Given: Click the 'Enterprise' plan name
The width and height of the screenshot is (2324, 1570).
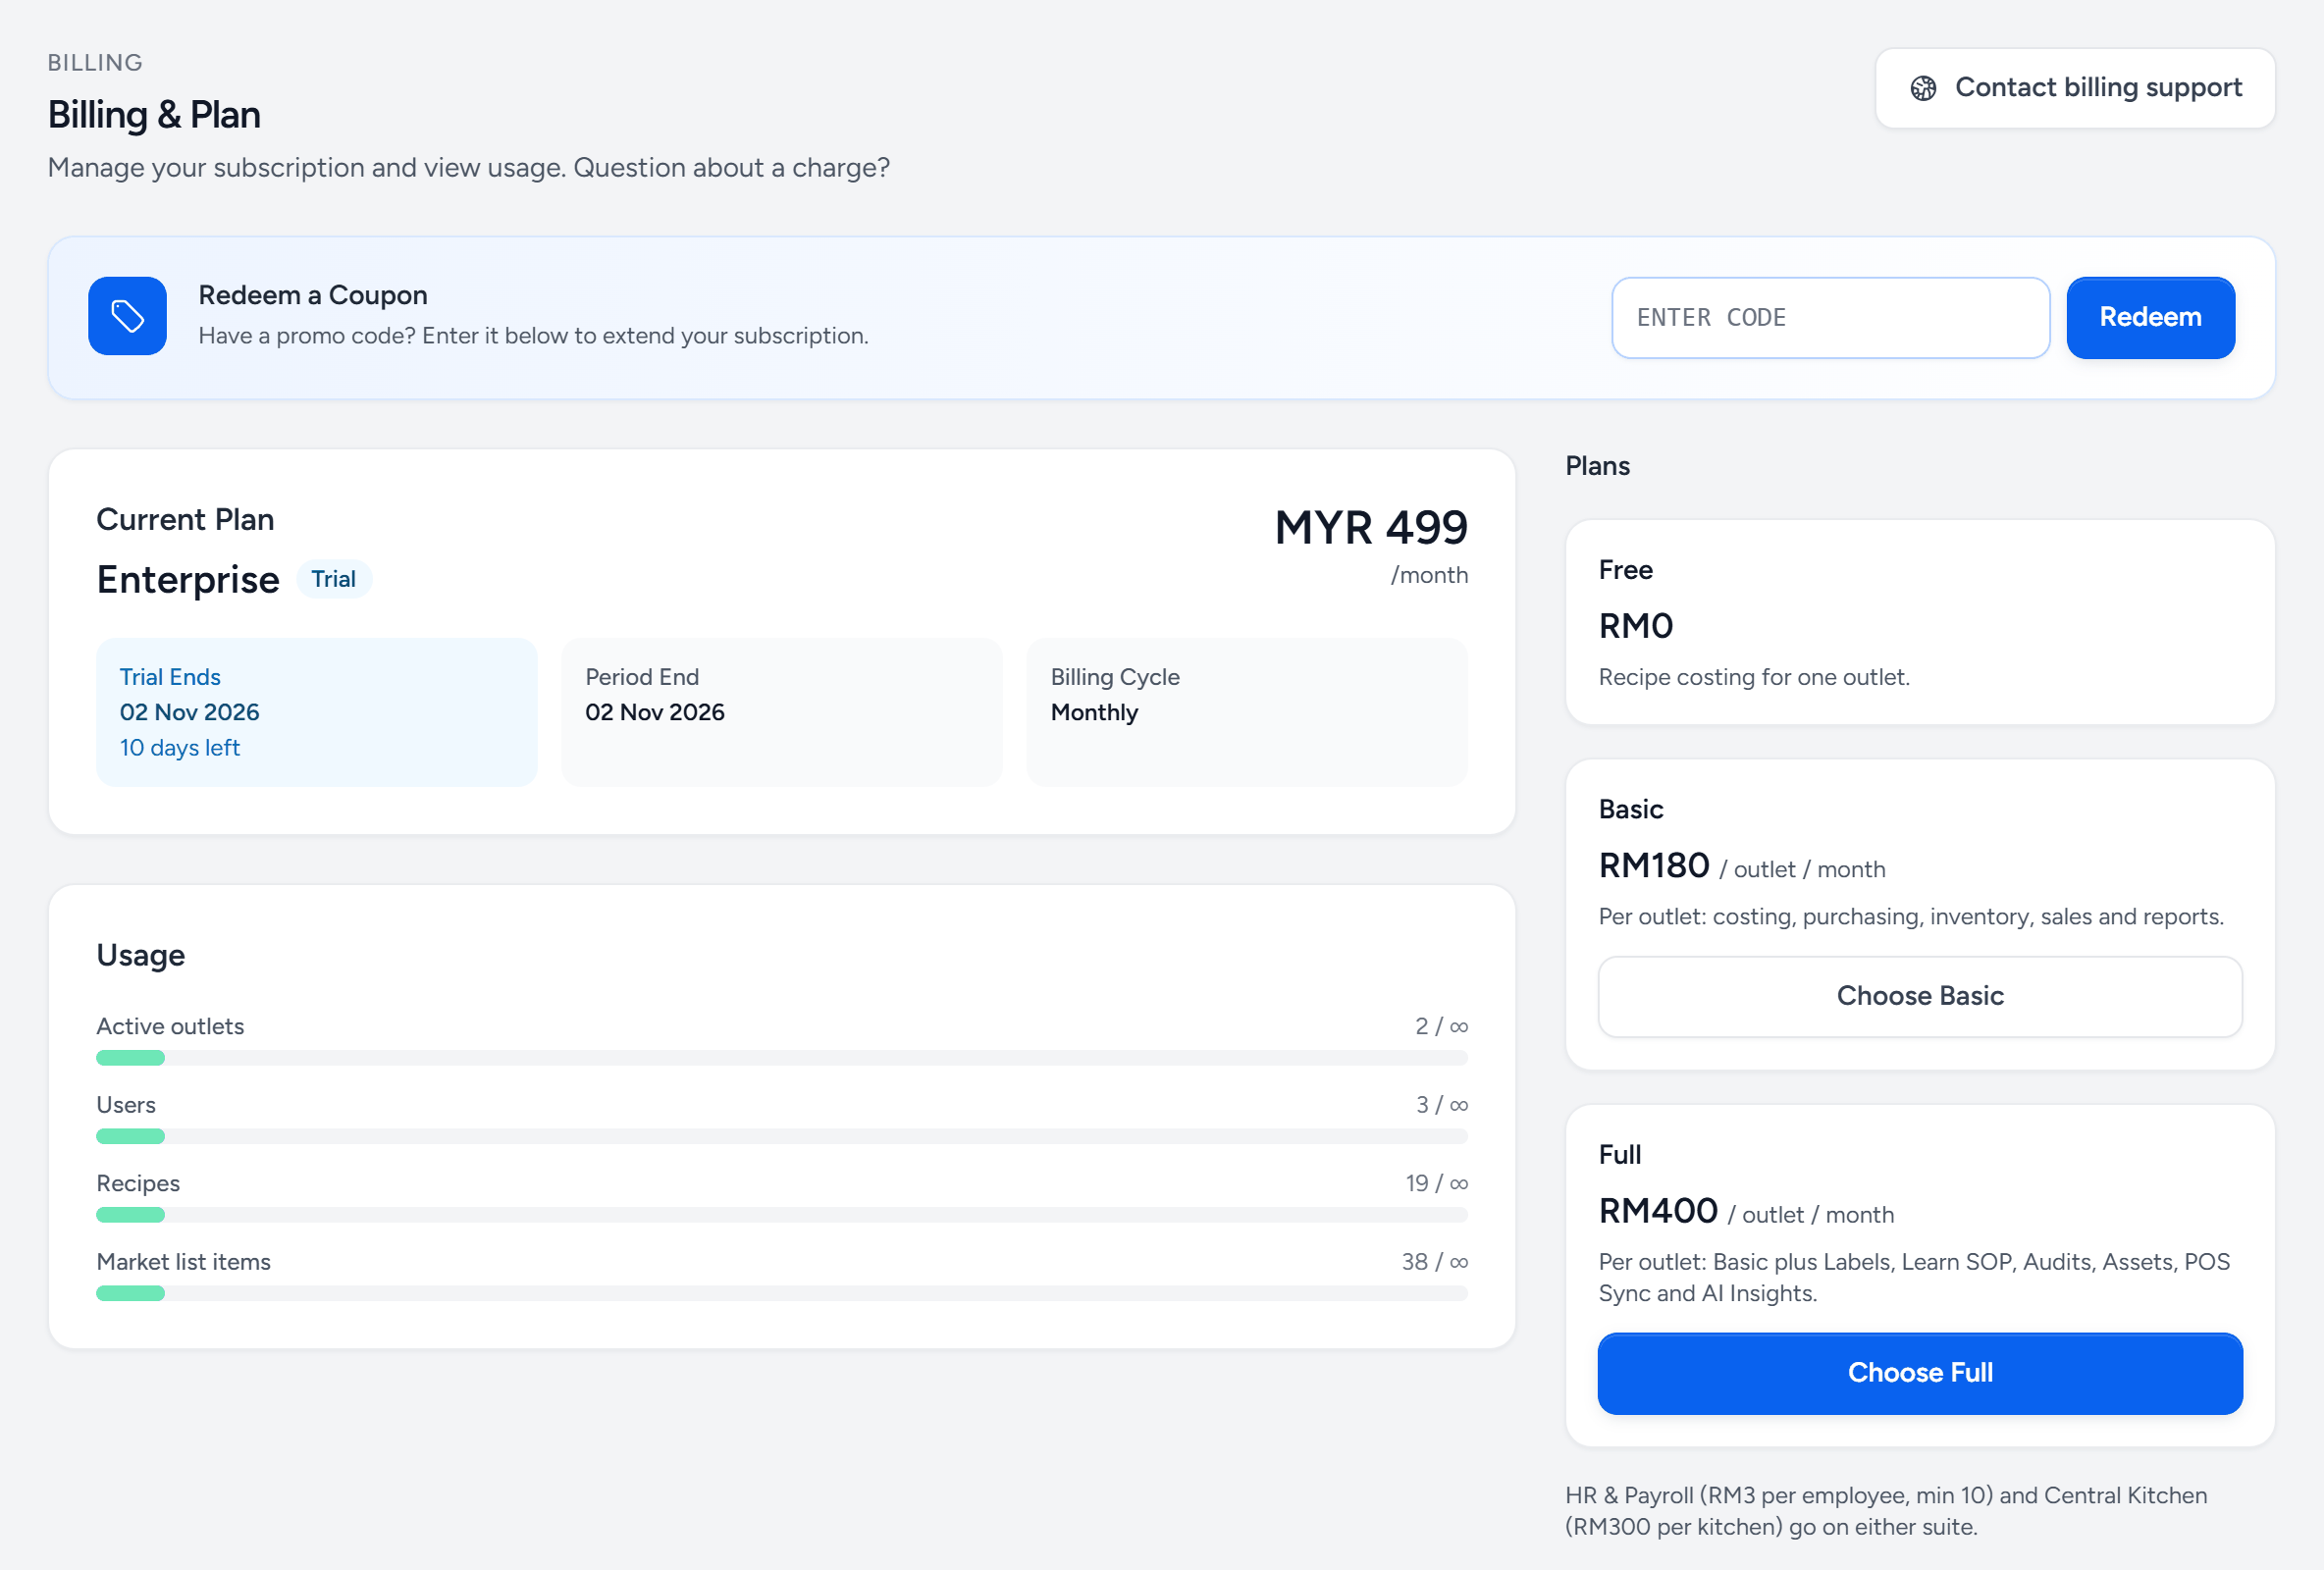Looking at the screenshot, I should coord(188,580).
